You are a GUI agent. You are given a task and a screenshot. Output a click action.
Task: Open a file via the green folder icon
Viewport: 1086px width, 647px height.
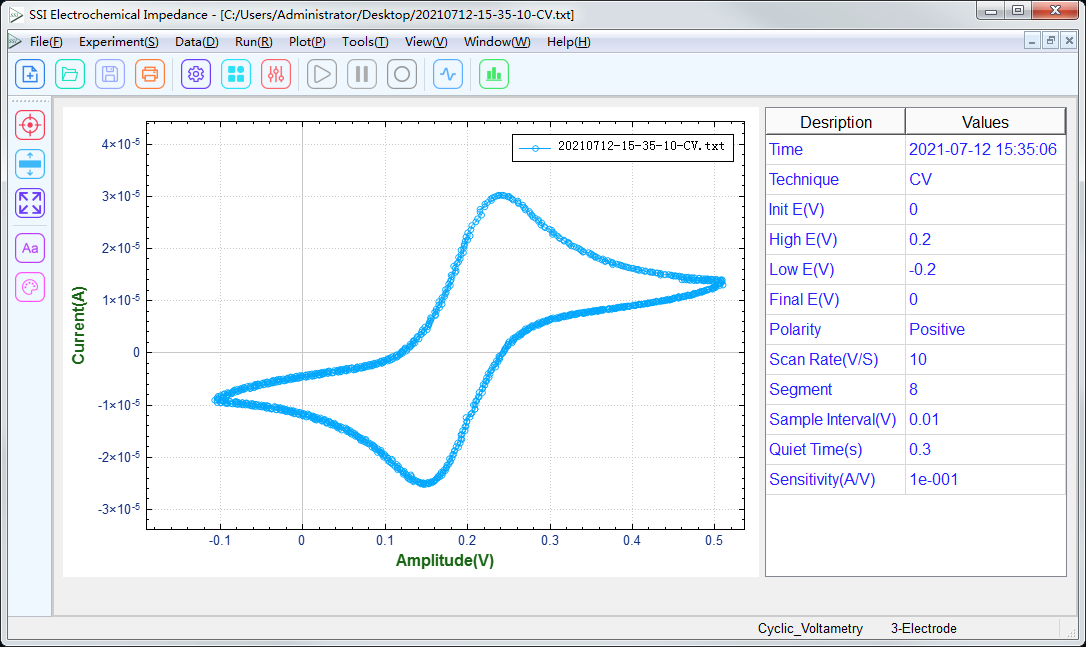pyautogui.click(x=70, y=74)
